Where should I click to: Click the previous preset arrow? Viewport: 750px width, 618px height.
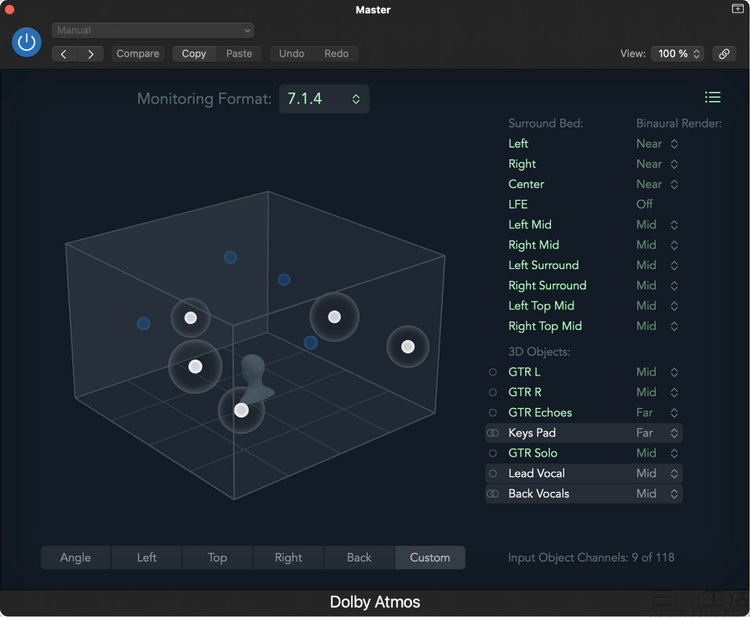click(x=65, y=54)
